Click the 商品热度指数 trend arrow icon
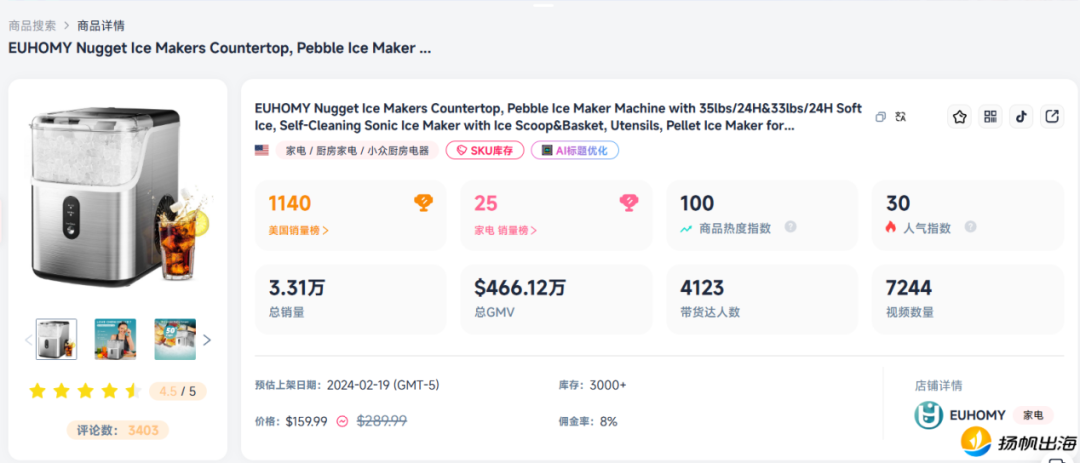Viewport: 1080px width, 463px height. click(x=686, y=229)
